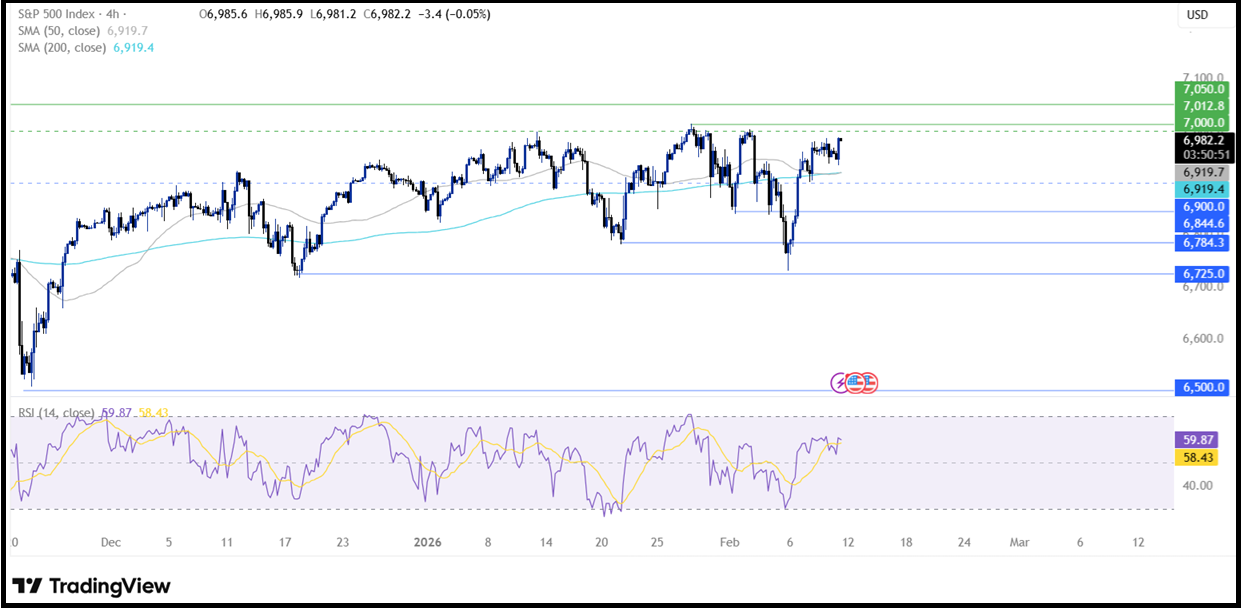Click the 2026 label on the time axis
Screen dimensions: 1250x616
pos(429,542)
